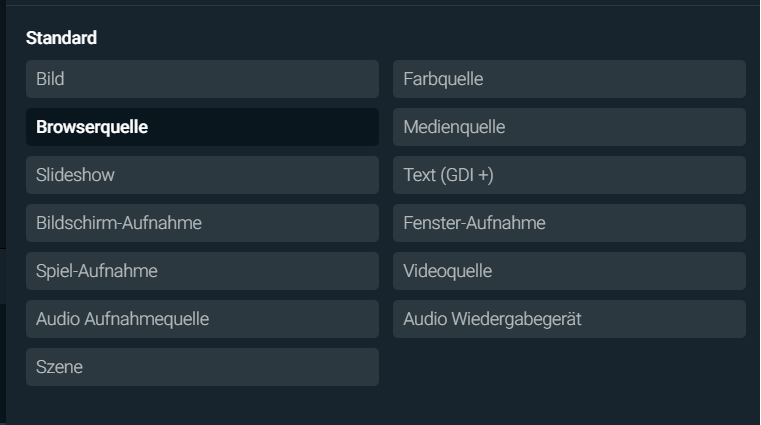Image resolution: width=761 pixels, height=425 pixels.
Task: Select the Slideshow source option
Action: [202, 175]
